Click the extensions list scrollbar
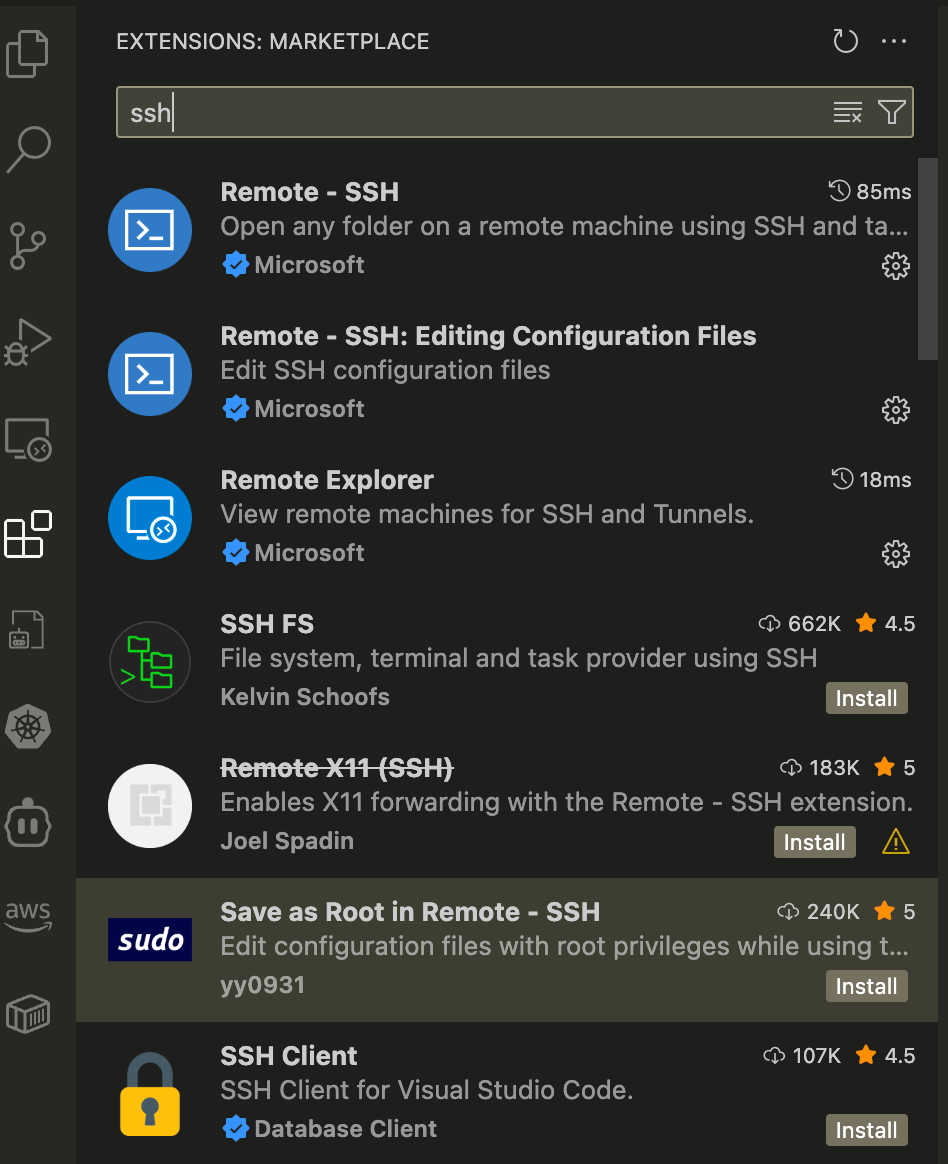 click(927, 259)
